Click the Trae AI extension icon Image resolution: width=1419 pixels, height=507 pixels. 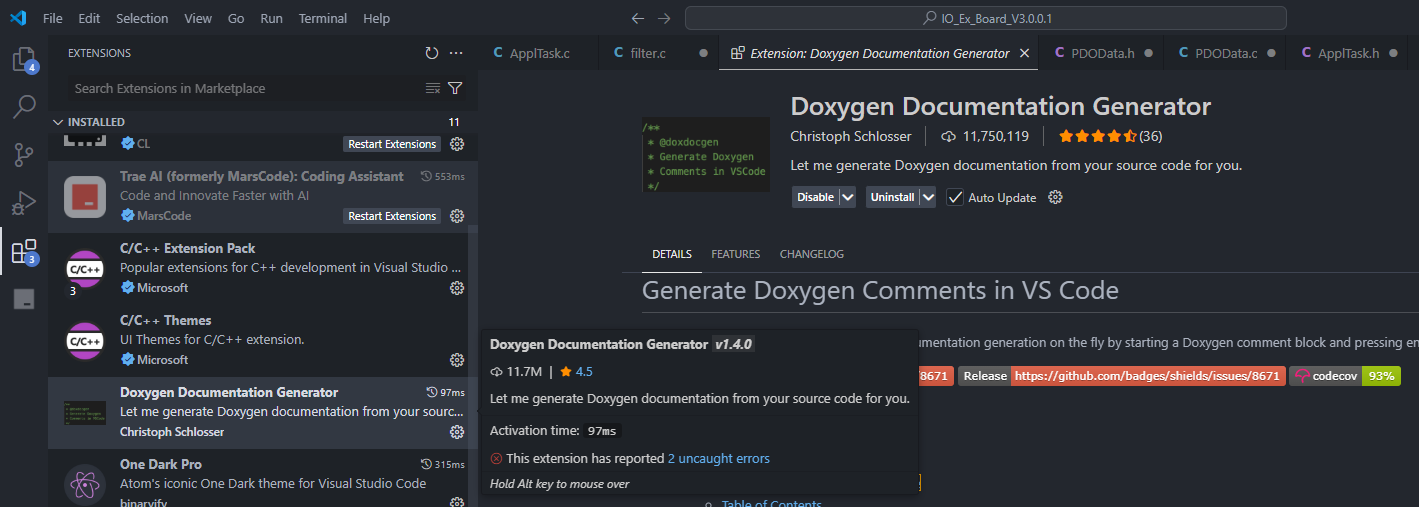point(85,196)
